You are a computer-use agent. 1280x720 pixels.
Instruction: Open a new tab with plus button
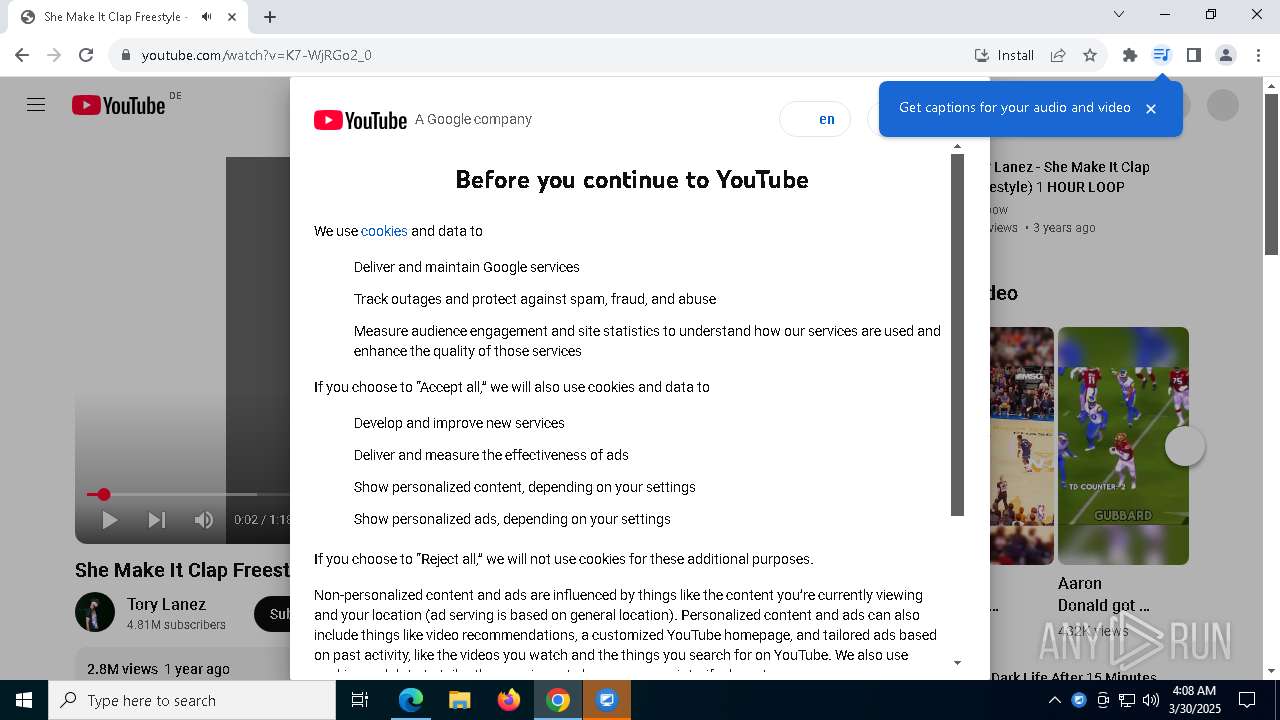270,17
